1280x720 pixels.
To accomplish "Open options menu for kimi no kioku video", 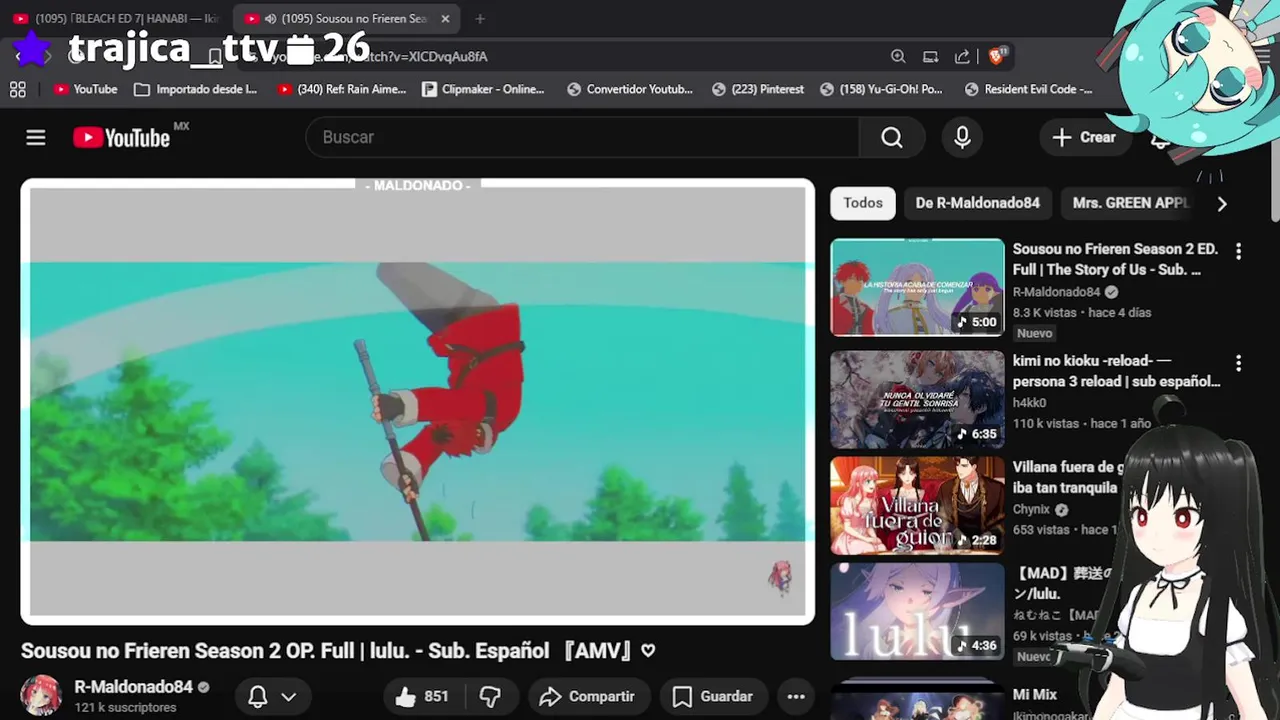I will pos(1238,363).
